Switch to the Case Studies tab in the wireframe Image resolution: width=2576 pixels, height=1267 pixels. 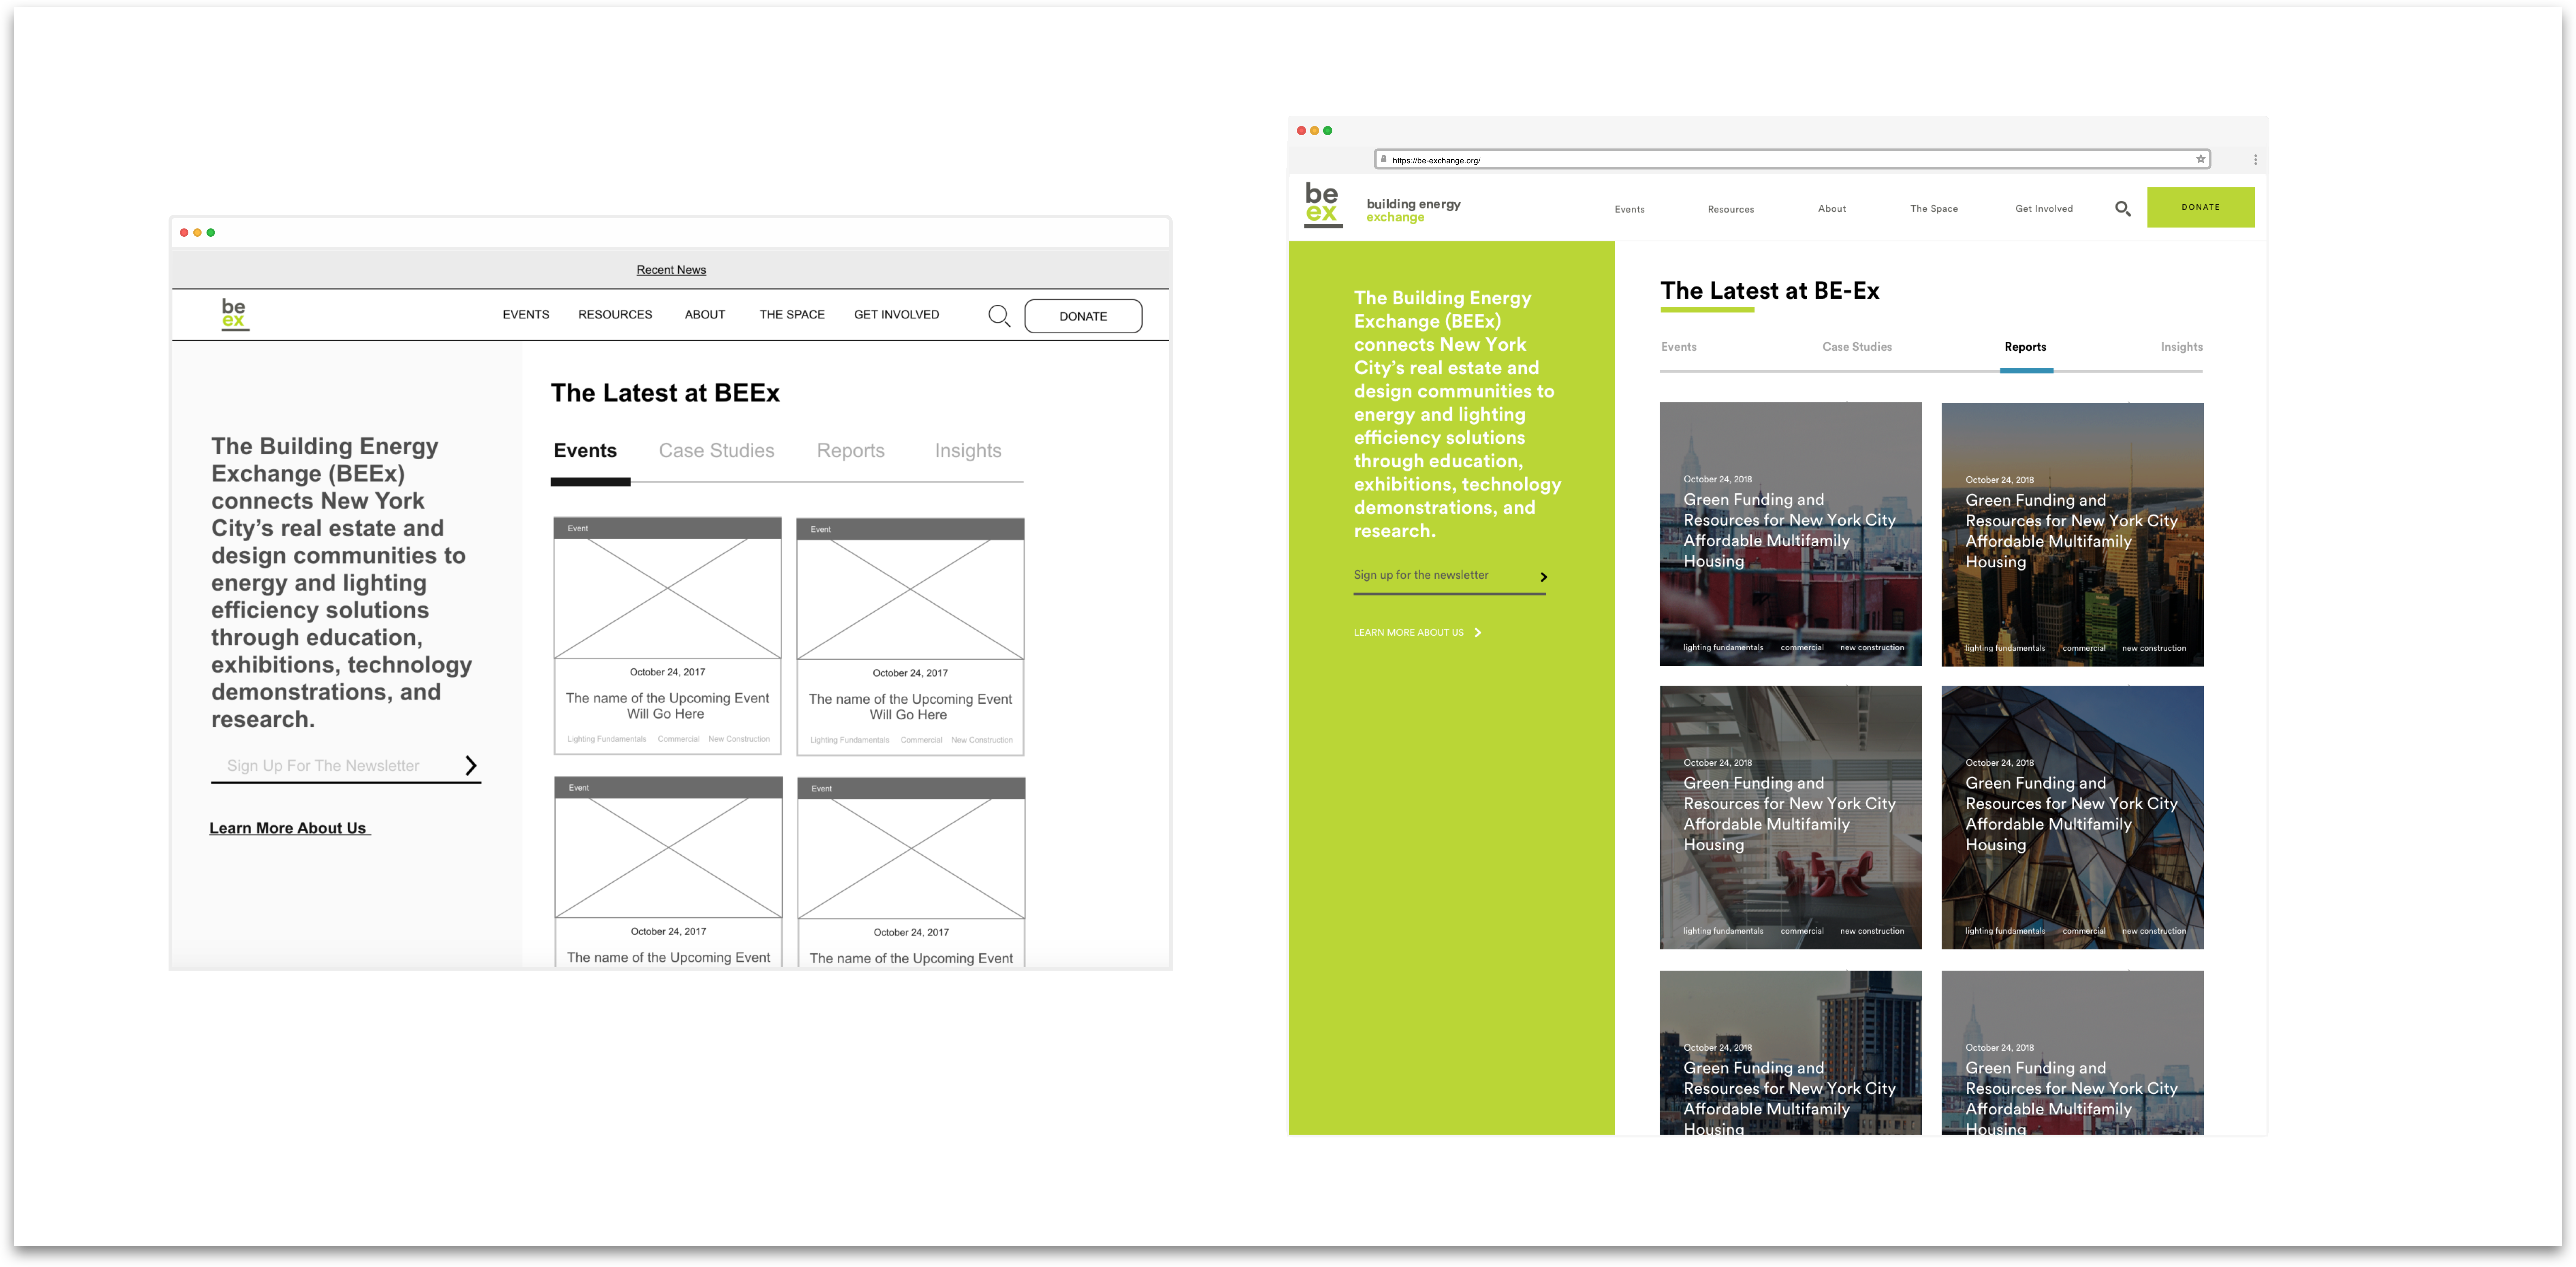[716, 451]
